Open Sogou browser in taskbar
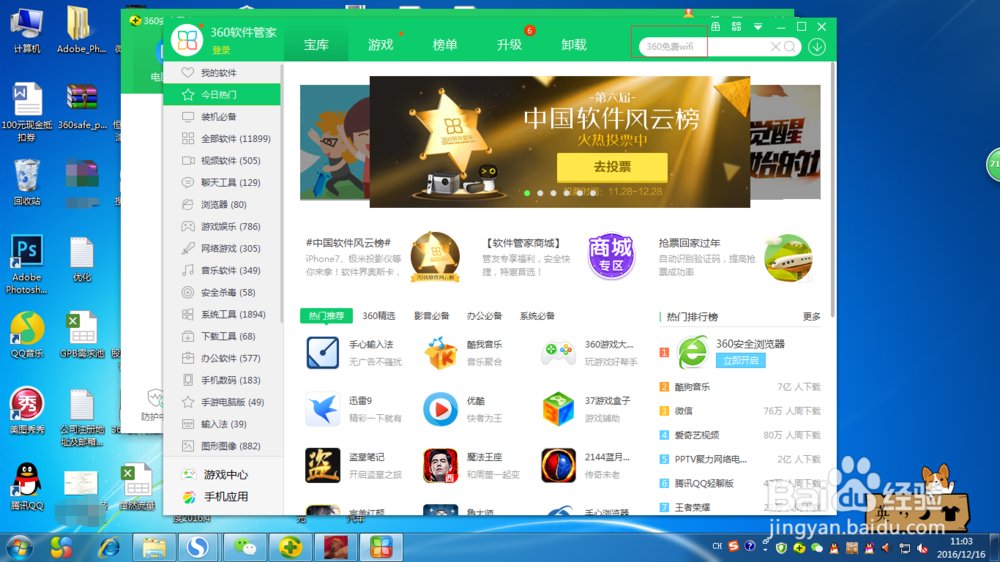1000x562 pixels. [198, 547]
